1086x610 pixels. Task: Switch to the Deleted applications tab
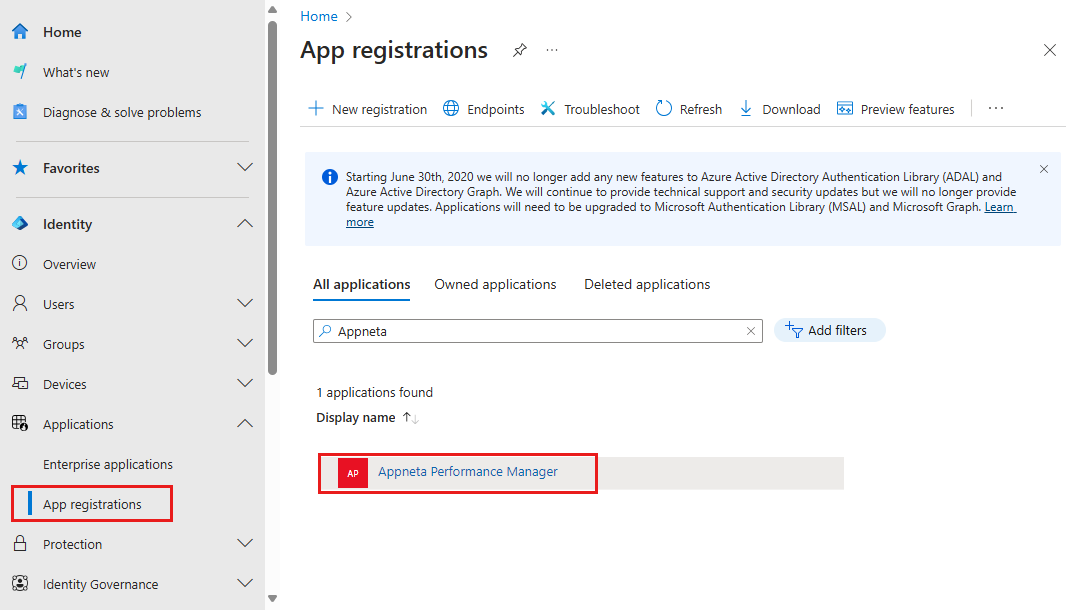tap(646, 284)
